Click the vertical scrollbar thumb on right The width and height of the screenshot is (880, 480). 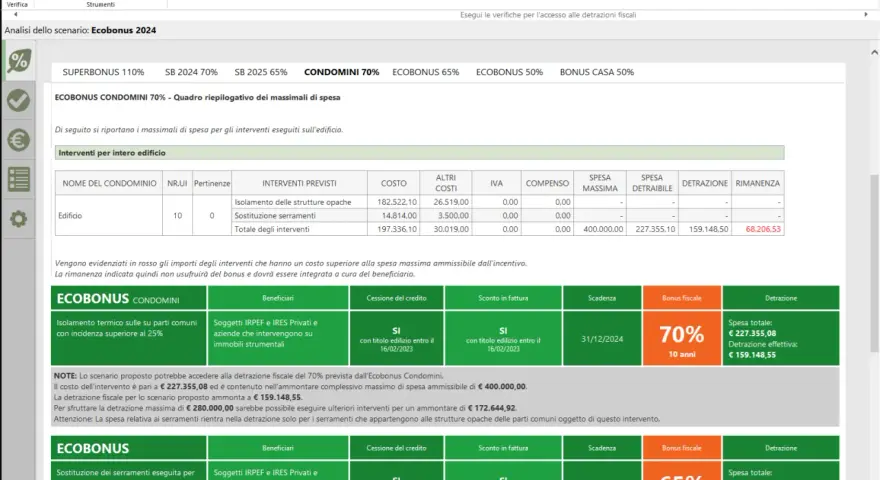click(874, 263)
